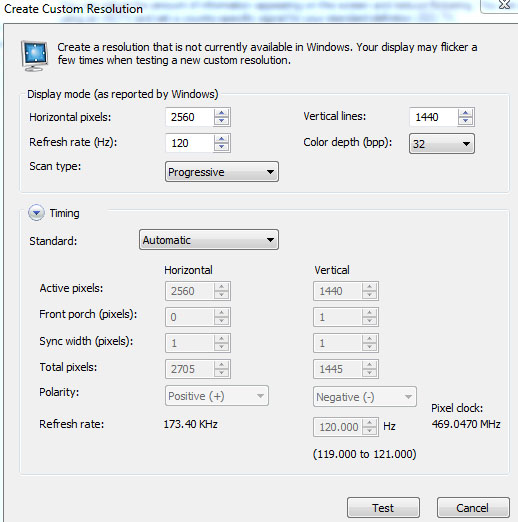Increase Refresh rate (Hz) with up arrow
This screenshot has height=522, width=518.
point(221,139)
